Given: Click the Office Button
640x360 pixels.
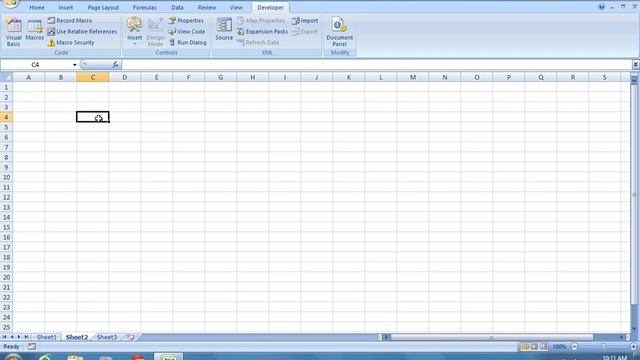Looking at the screenshot, I should coord(11,4).
